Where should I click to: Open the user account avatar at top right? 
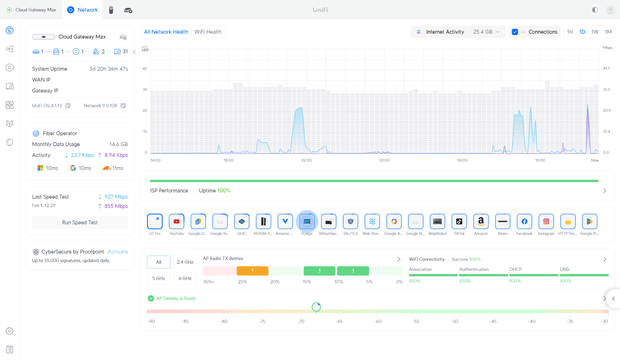click(611, 10)
